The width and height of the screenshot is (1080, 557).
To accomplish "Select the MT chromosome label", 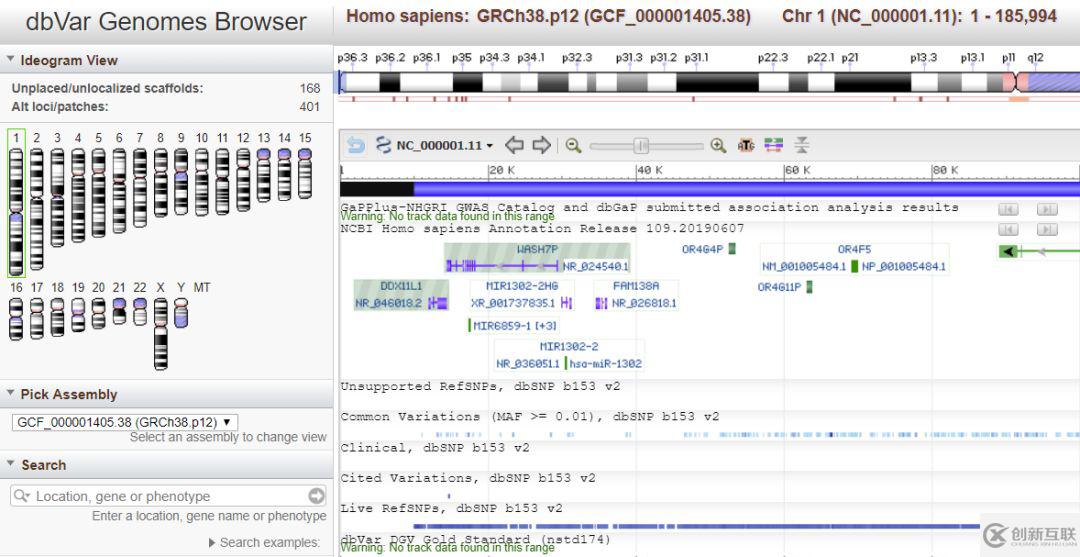I will tap(202, 288).
